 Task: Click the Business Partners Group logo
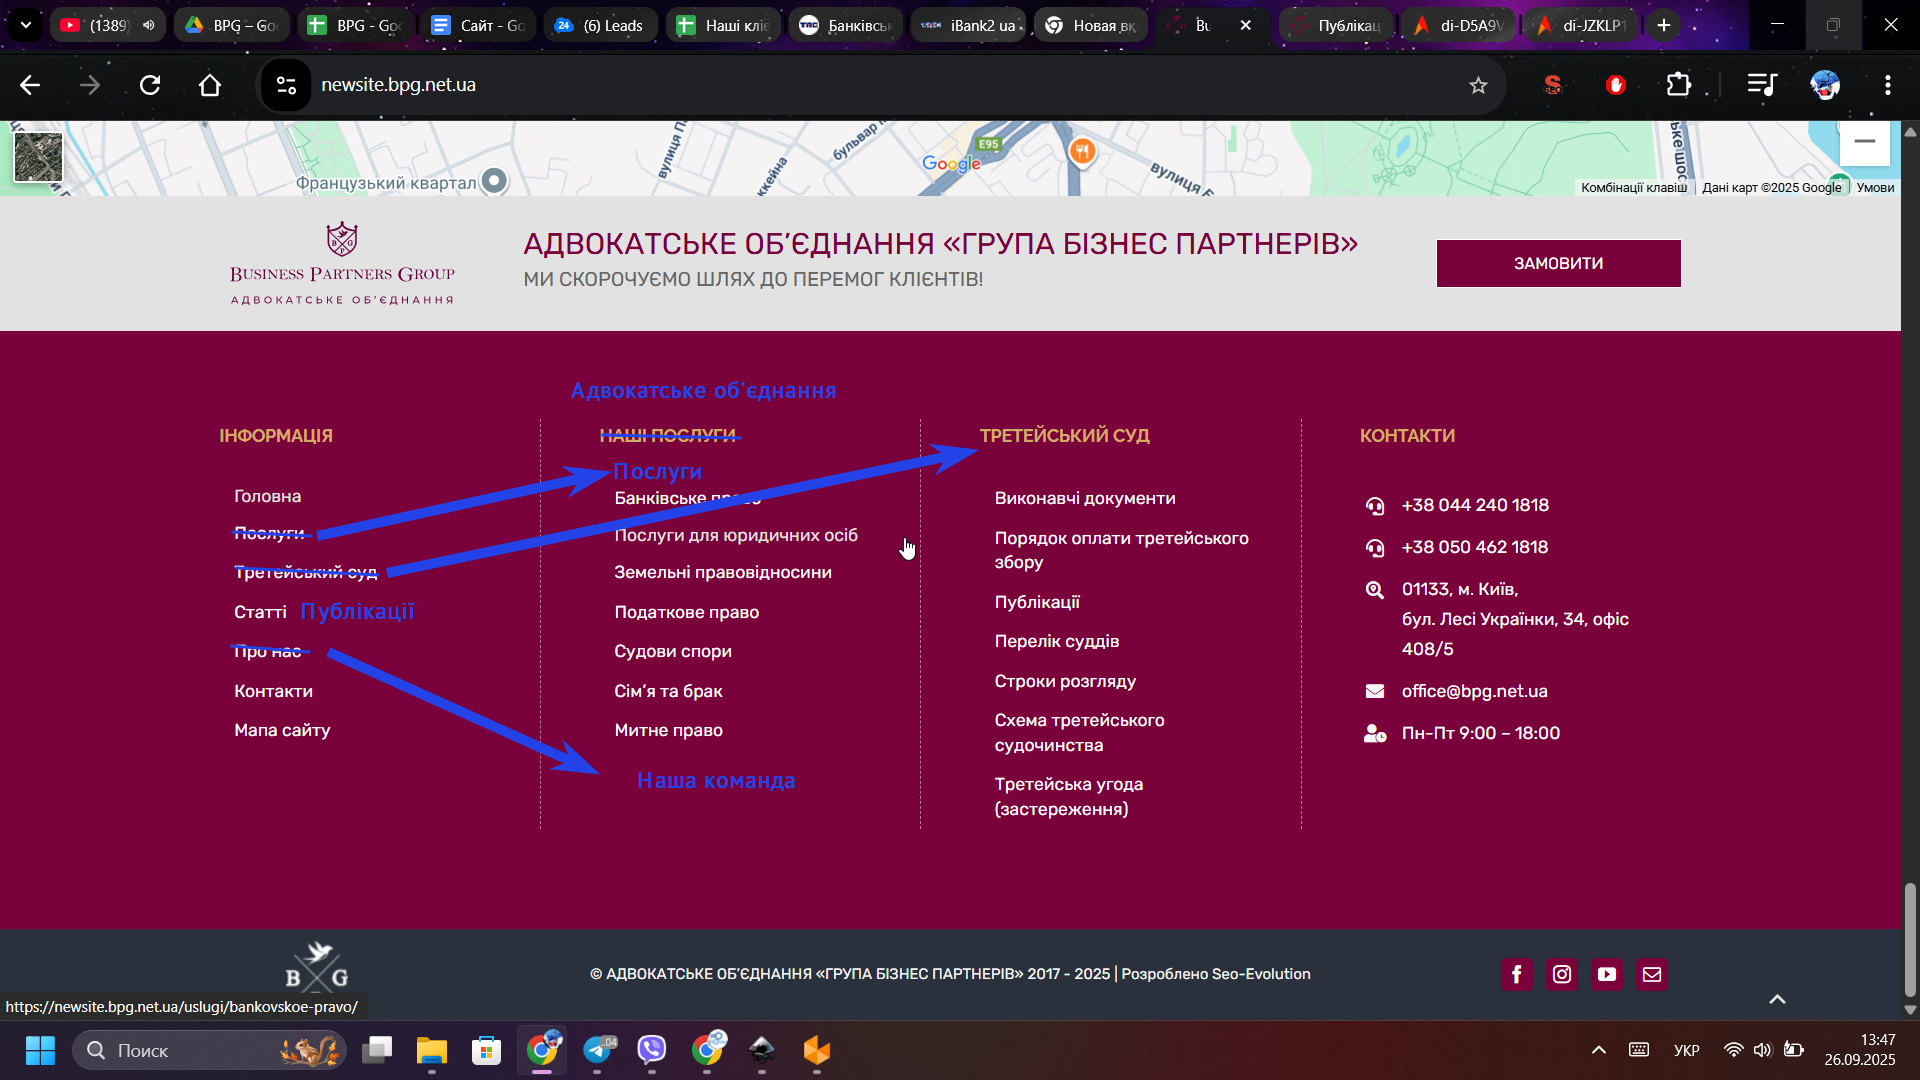(x=342, y=263)
